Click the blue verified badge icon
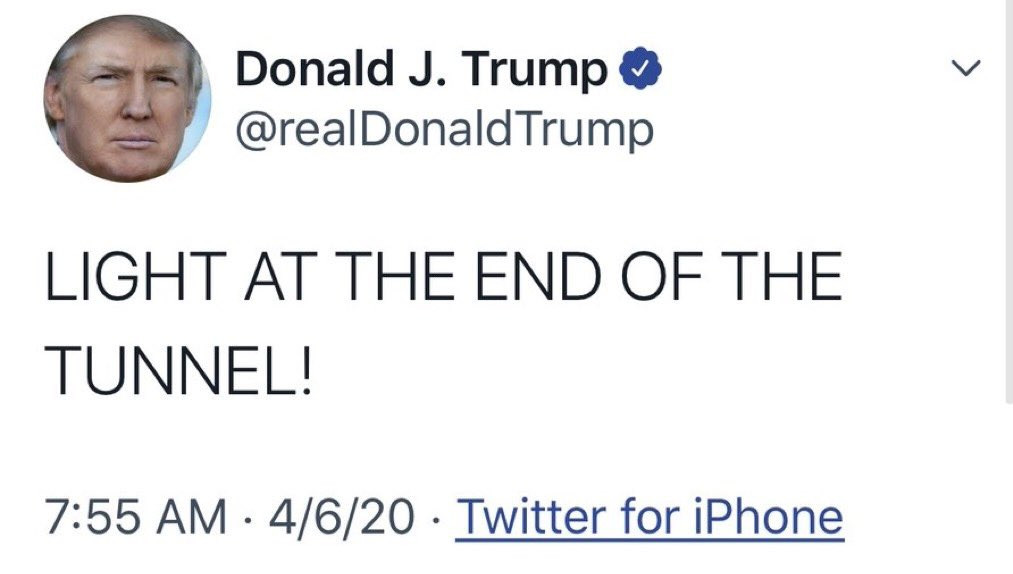Viewport: 1013px width, 574px height. coord(640,70)
